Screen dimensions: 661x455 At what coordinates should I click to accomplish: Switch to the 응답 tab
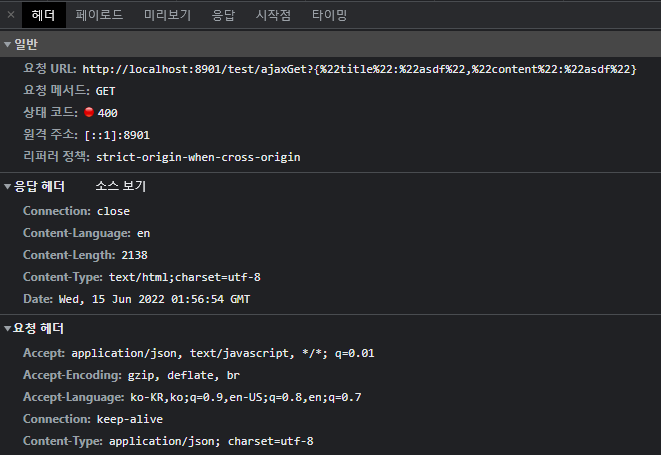(x=223, y=15)
